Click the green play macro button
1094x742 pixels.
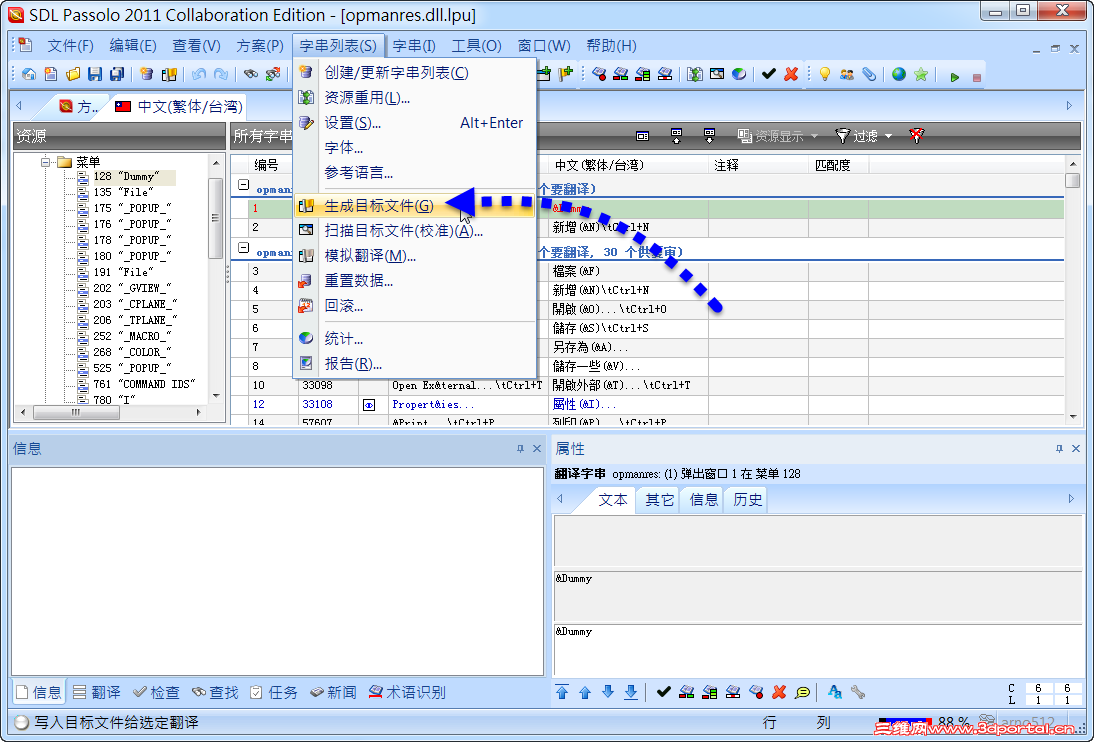pyautogui.click(x=954, y=77)
